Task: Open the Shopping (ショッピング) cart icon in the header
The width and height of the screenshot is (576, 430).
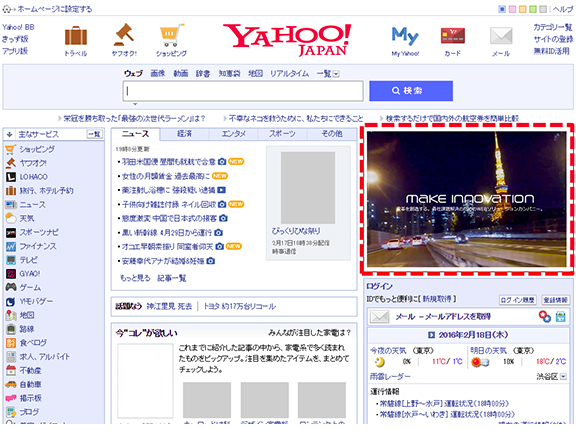Action: 171,35
